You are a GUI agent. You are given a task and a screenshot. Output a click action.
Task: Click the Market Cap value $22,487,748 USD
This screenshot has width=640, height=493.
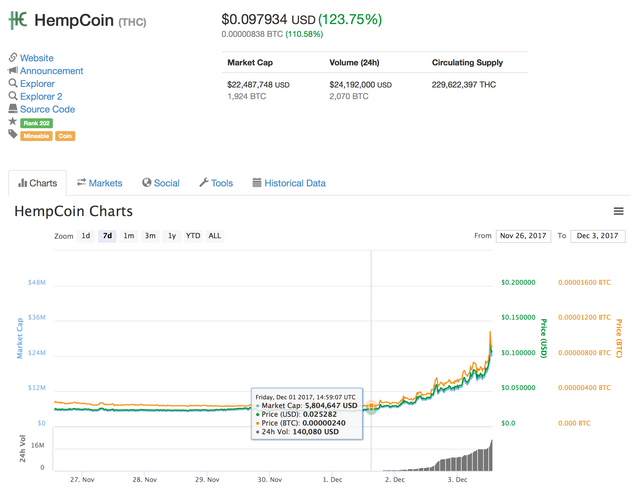pos(258,85)
